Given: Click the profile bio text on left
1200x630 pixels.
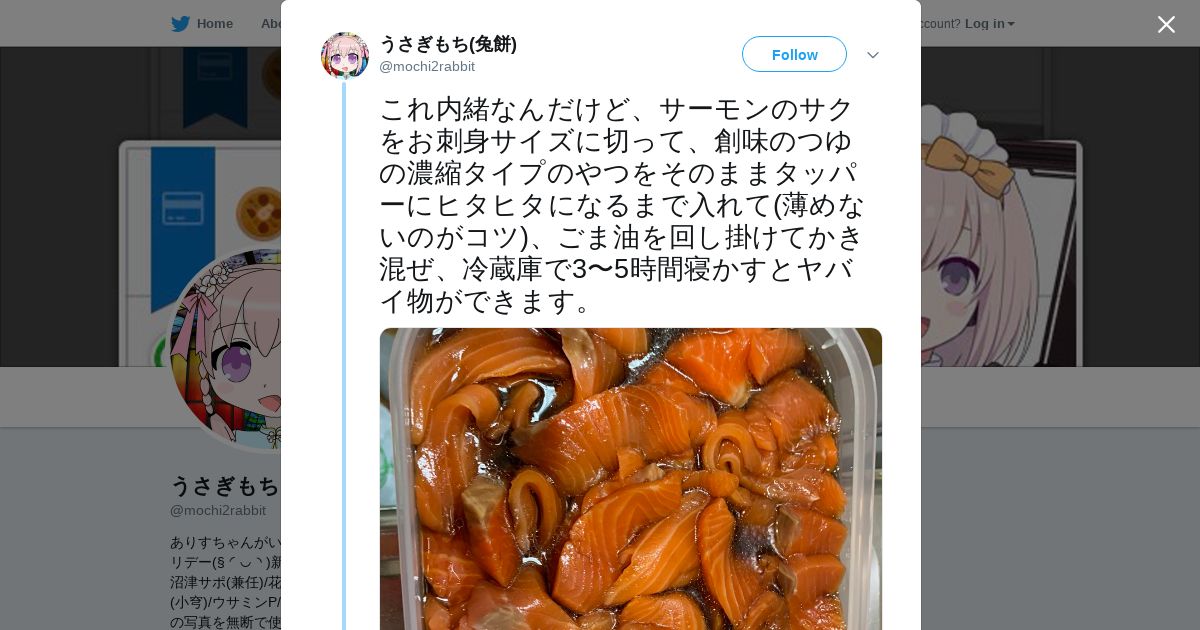Looking at the screenshot, I should [226, 582].
